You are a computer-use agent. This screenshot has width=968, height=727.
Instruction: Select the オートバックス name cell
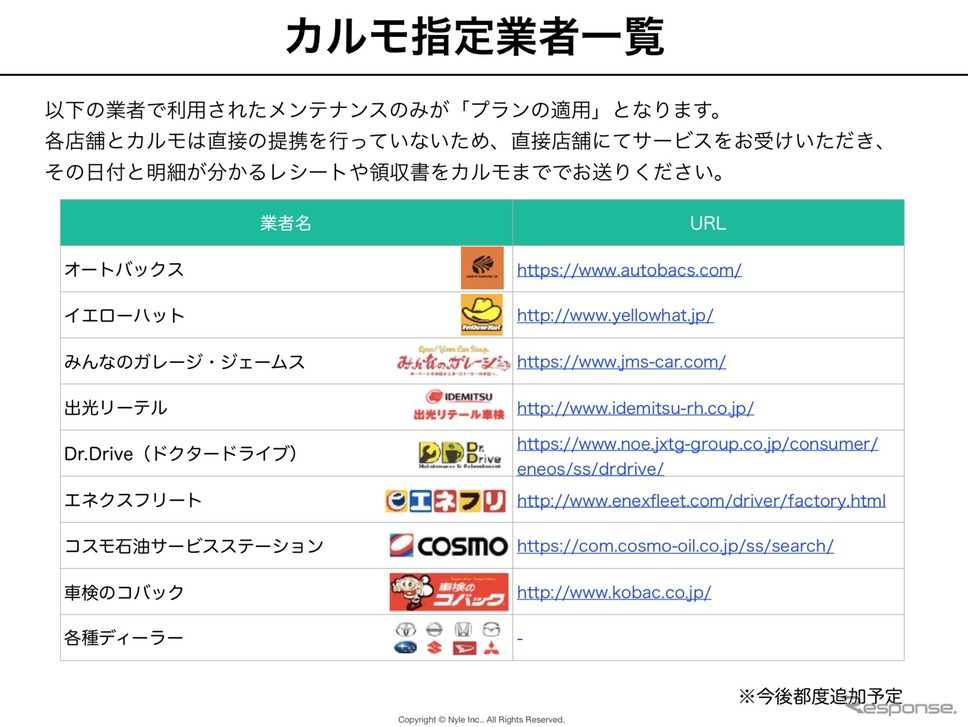click(x=286, y=268)
